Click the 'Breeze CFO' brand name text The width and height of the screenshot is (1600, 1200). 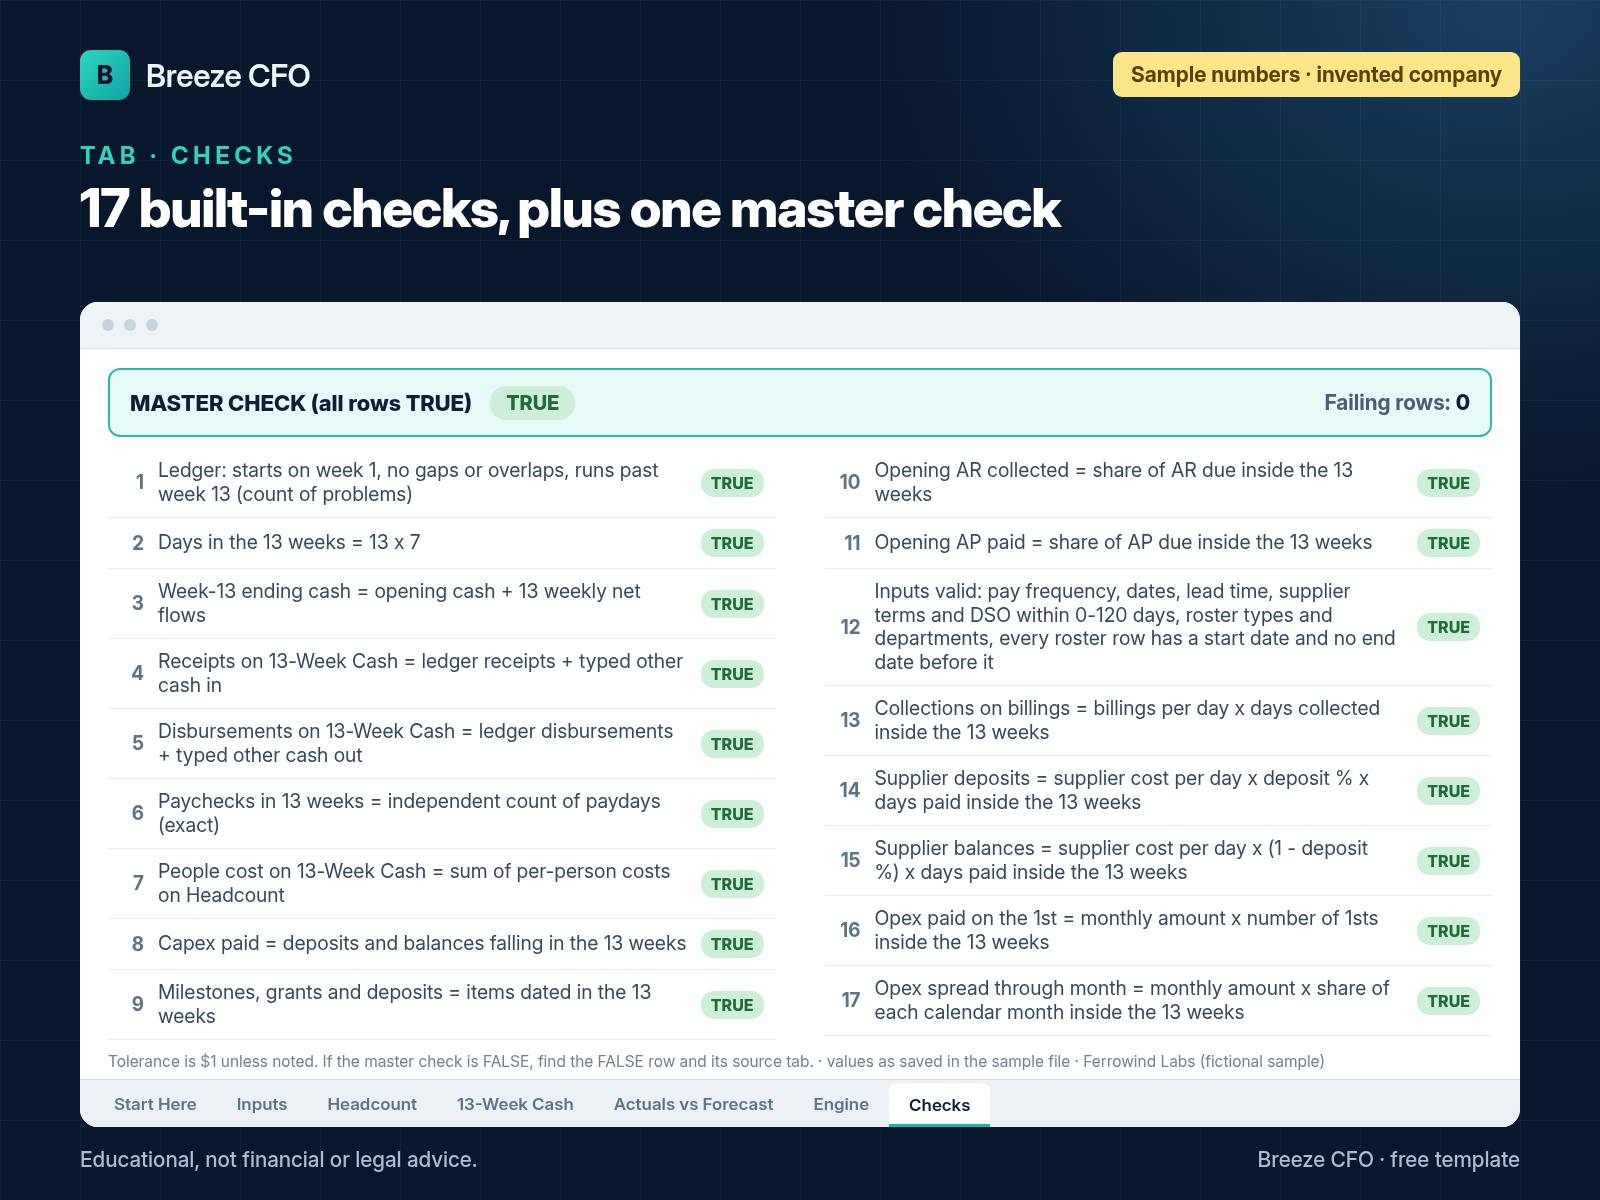point(228,75)
